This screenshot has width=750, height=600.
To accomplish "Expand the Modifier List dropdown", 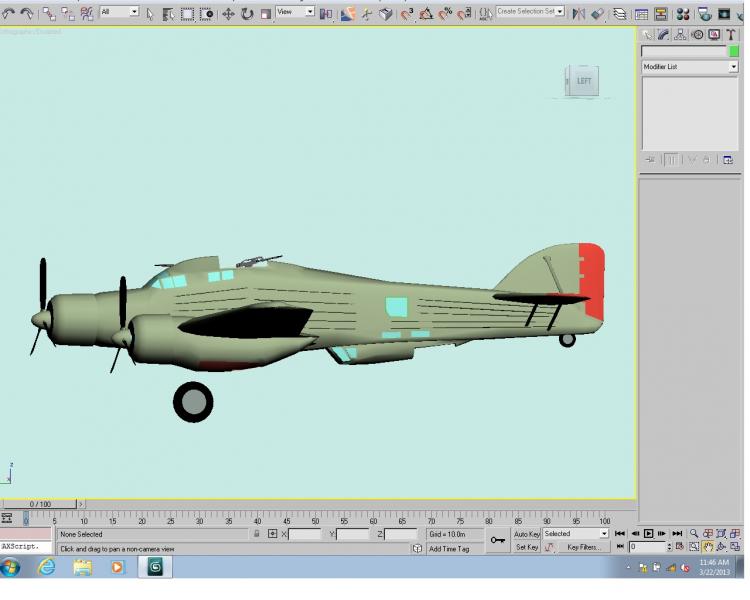I will [690, 67].
